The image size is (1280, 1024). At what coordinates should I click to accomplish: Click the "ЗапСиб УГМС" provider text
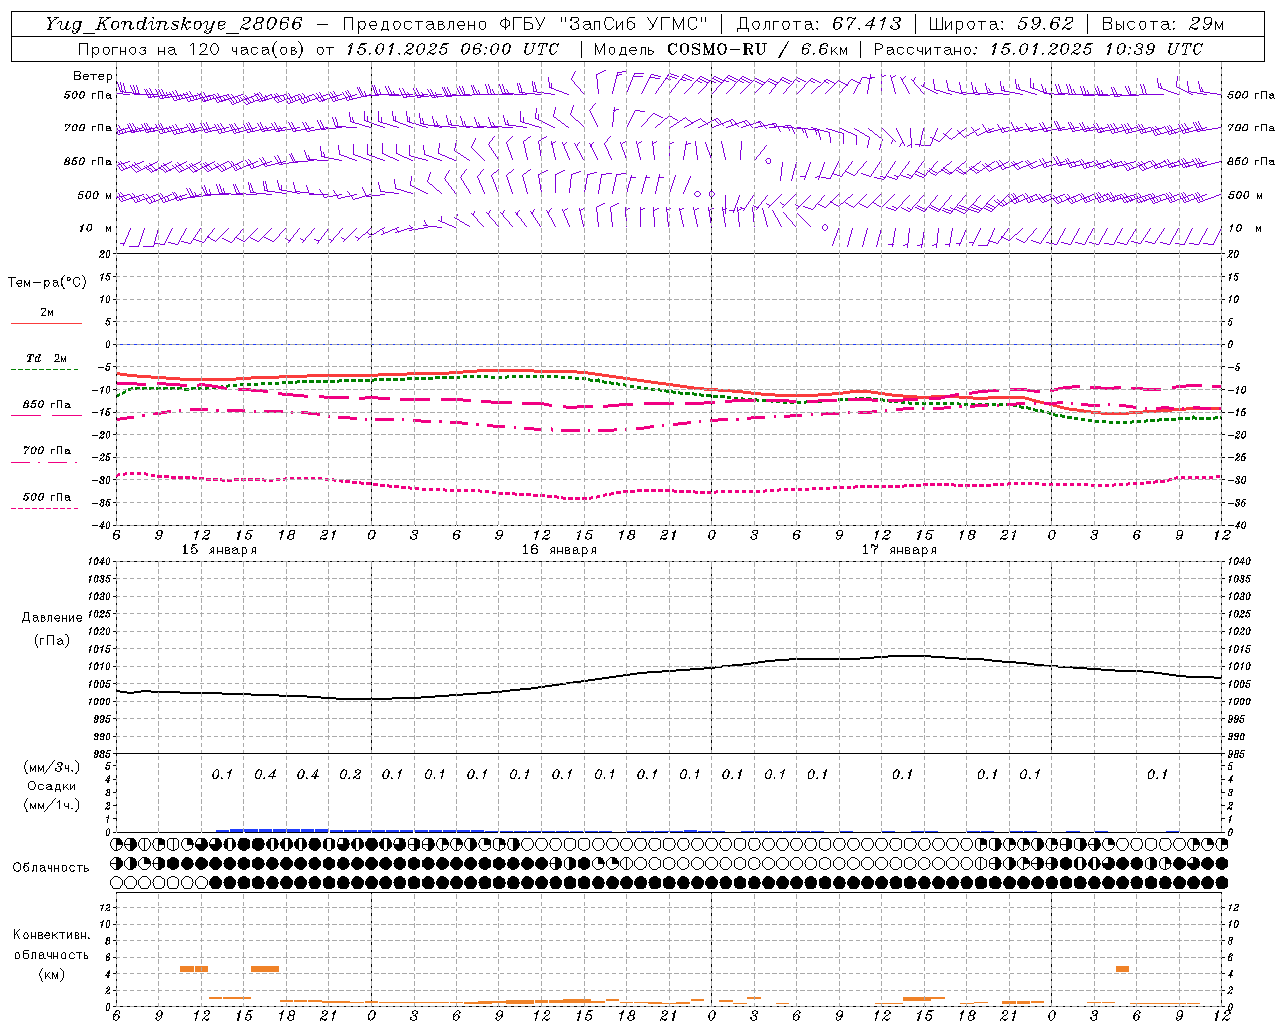click(634, 24)
